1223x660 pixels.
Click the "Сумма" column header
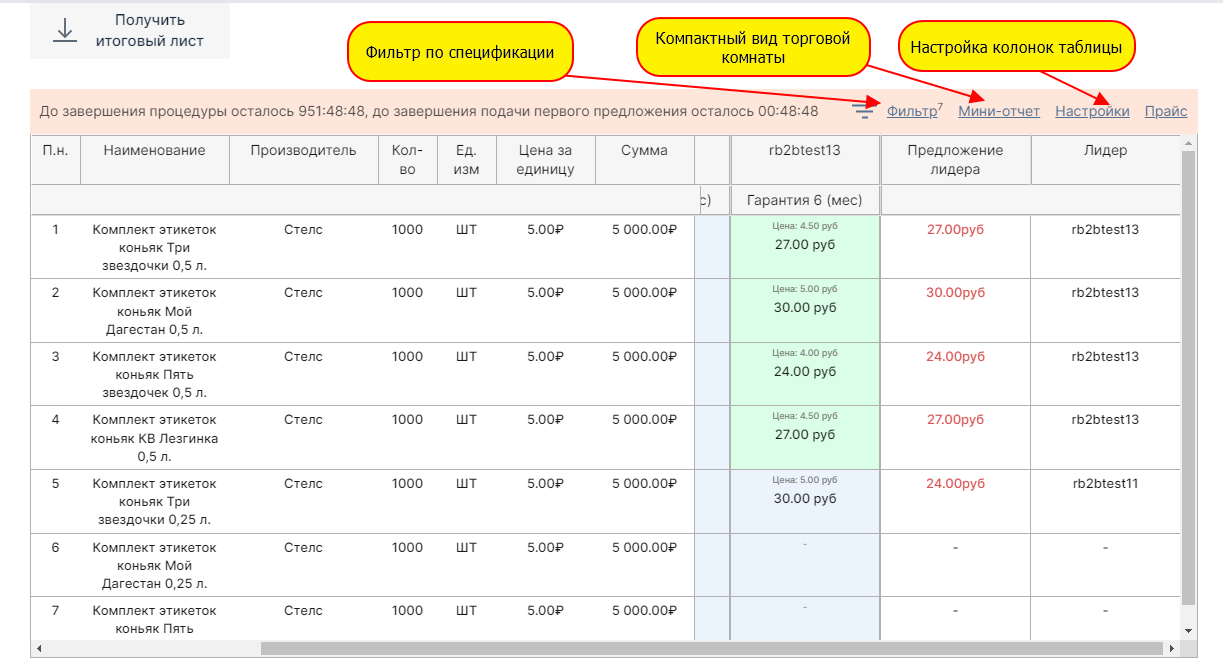pos(644,151)
